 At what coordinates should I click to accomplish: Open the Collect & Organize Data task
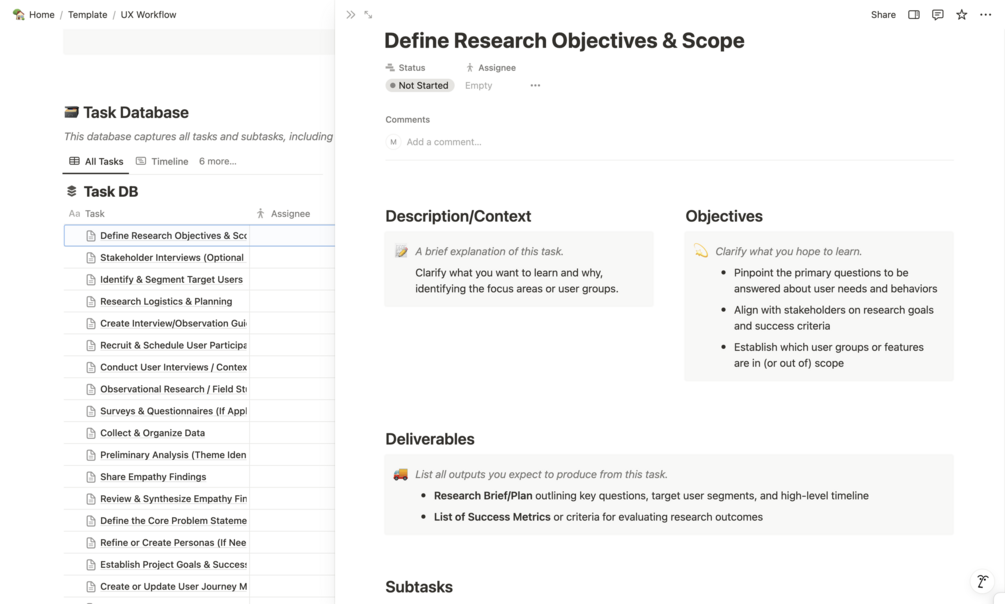(x=152, y=433)
